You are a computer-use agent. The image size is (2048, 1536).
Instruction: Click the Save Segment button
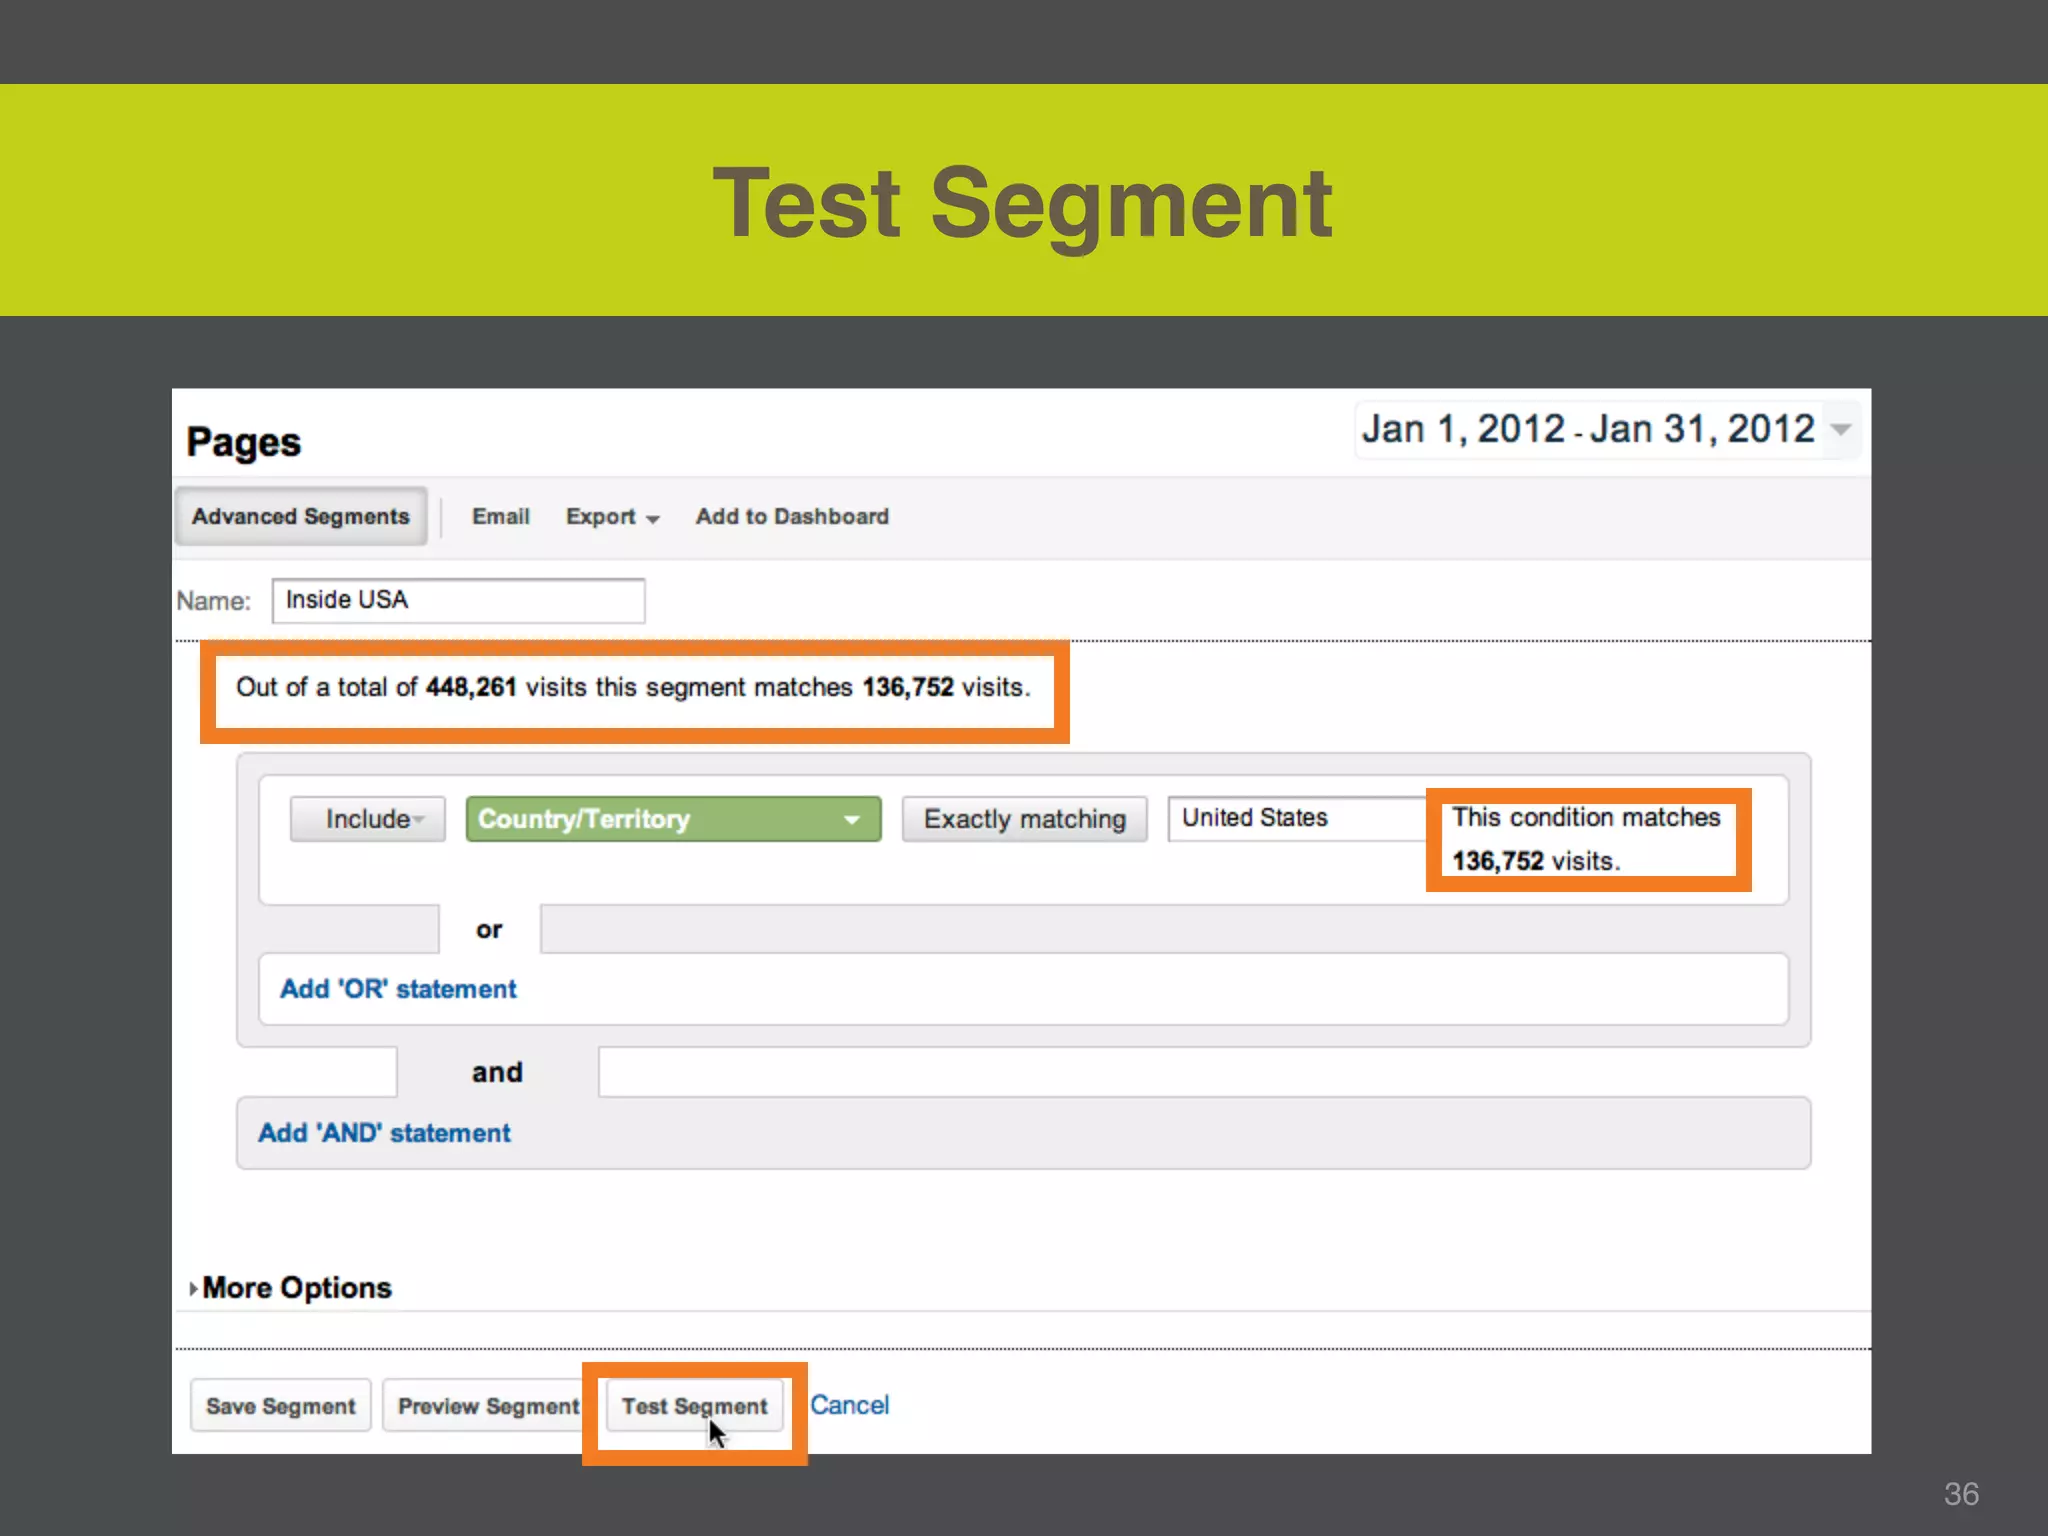point(281,1405)
